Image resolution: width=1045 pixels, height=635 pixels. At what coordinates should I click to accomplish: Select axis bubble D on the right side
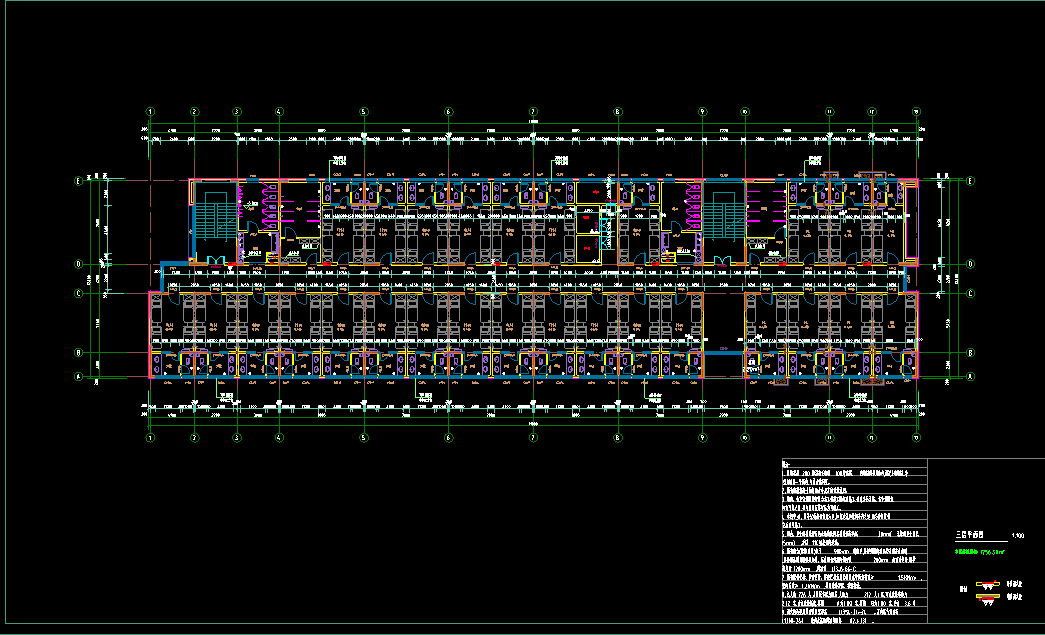coord(971,265)
